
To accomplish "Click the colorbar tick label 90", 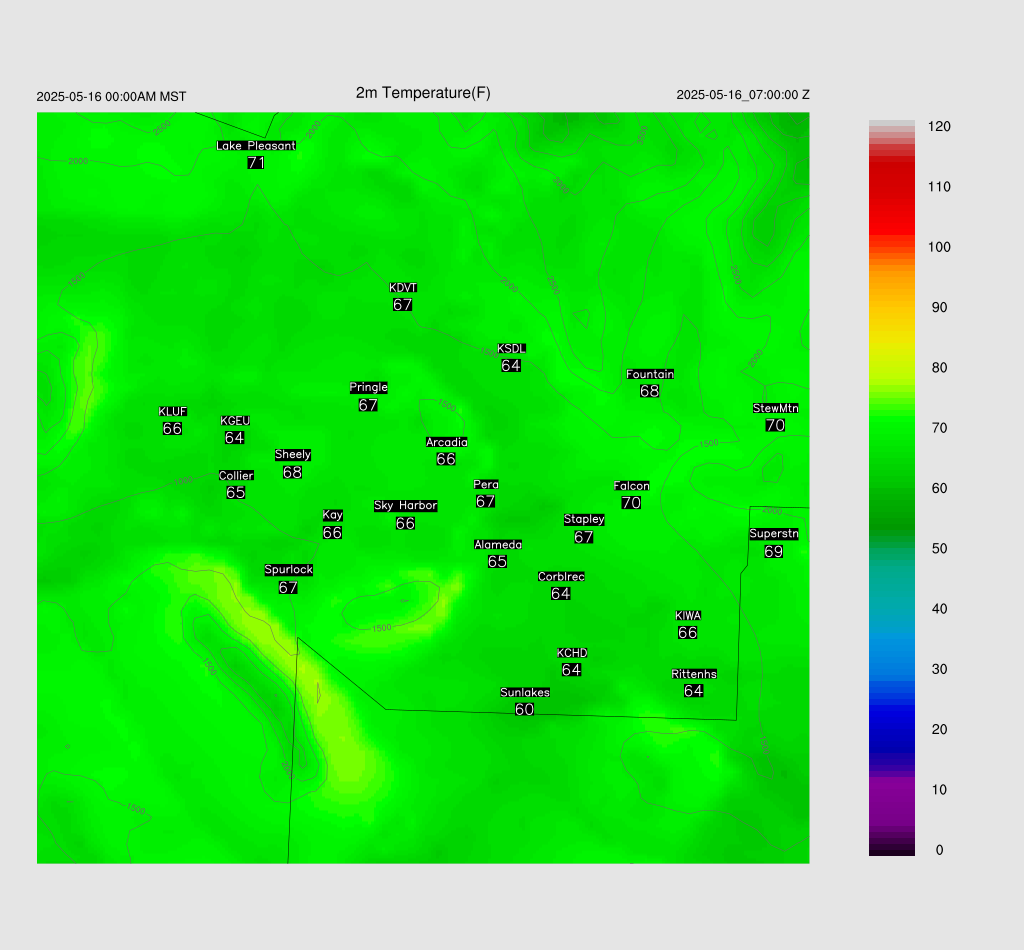I will coord(939,308).
